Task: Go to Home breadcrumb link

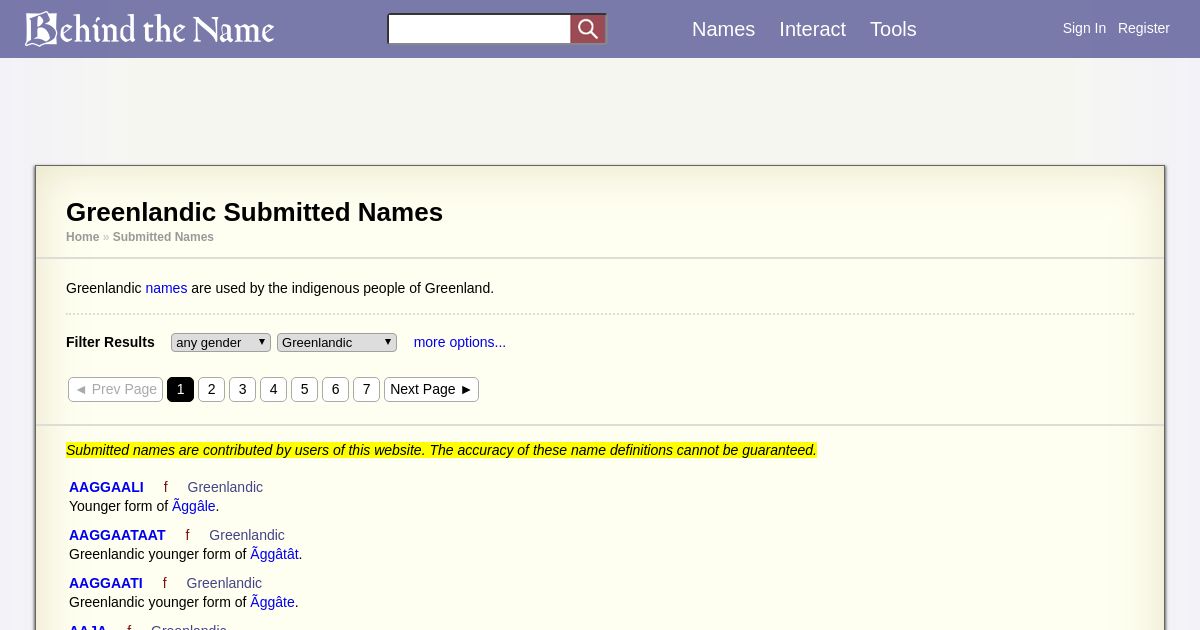Action: 82,237
